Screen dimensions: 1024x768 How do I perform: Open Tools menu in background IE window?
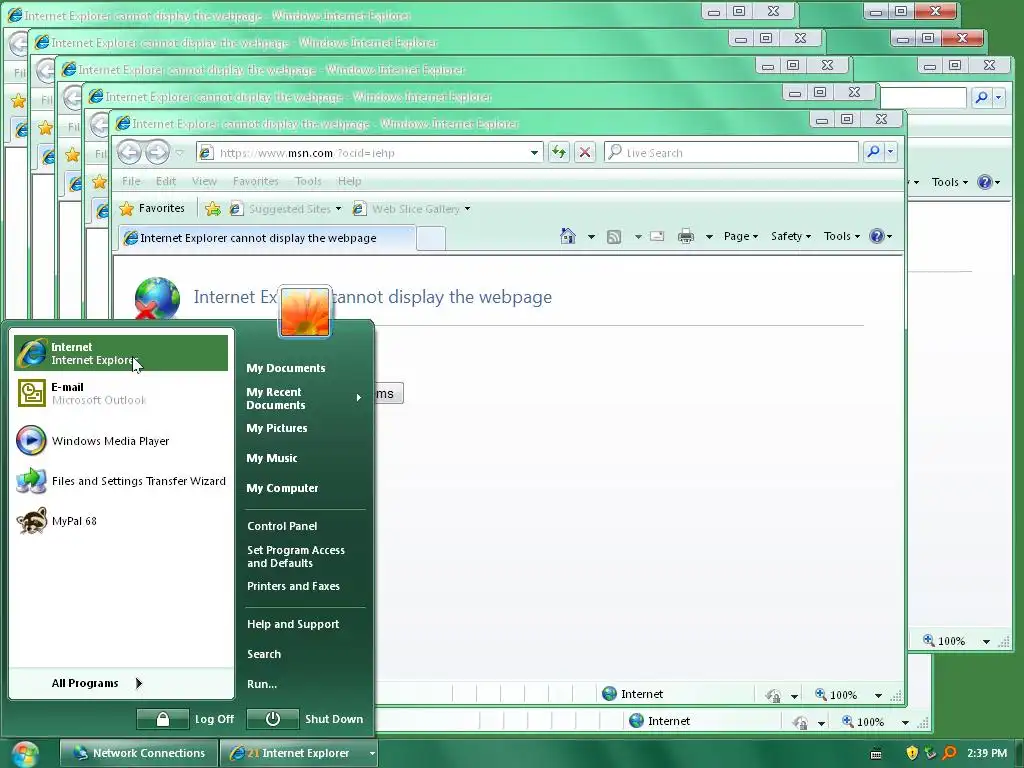pyautogui.click(x=950, y=182)
